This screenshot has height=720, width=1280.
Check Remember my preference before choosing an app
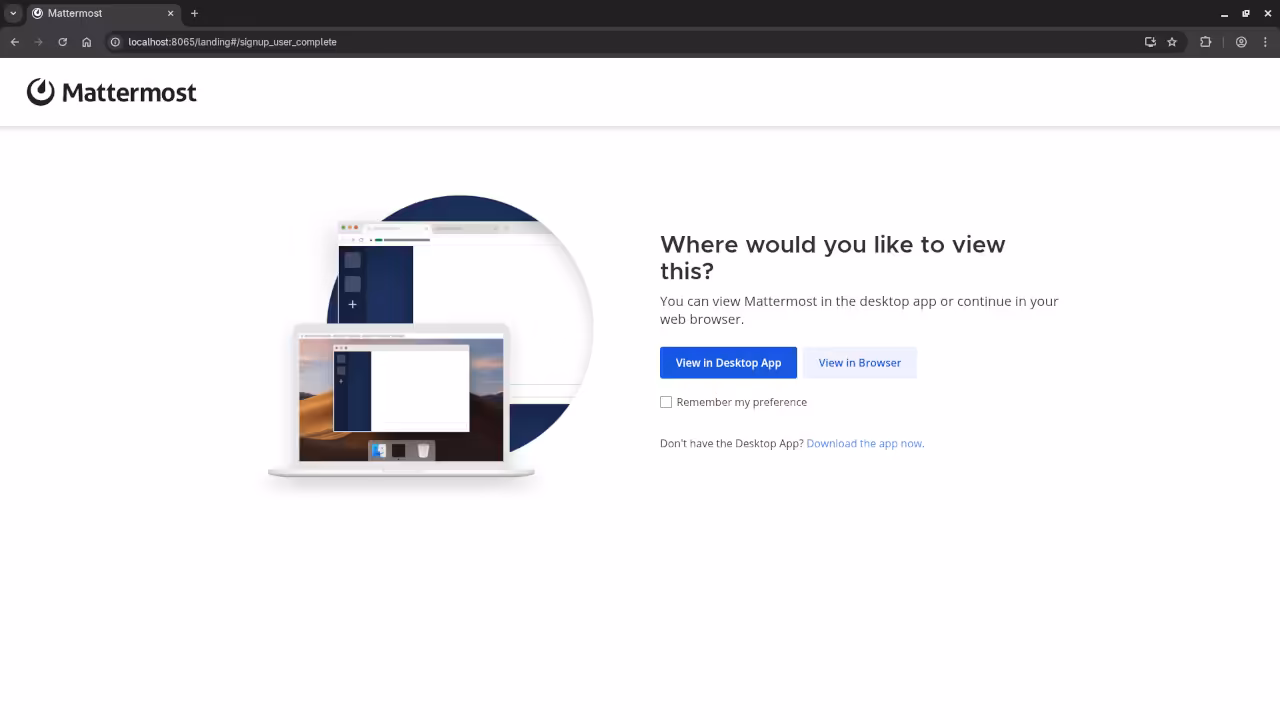click(666, 402)
